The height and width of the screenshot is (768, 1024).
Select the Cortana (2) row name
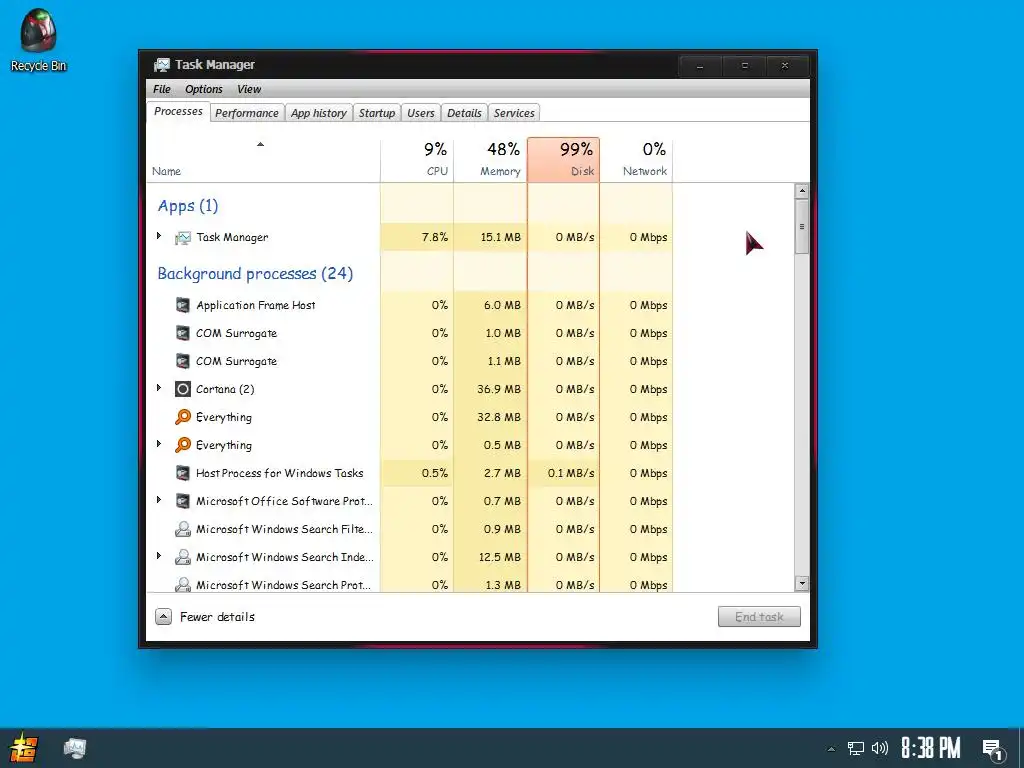click(x=225, y=389)
